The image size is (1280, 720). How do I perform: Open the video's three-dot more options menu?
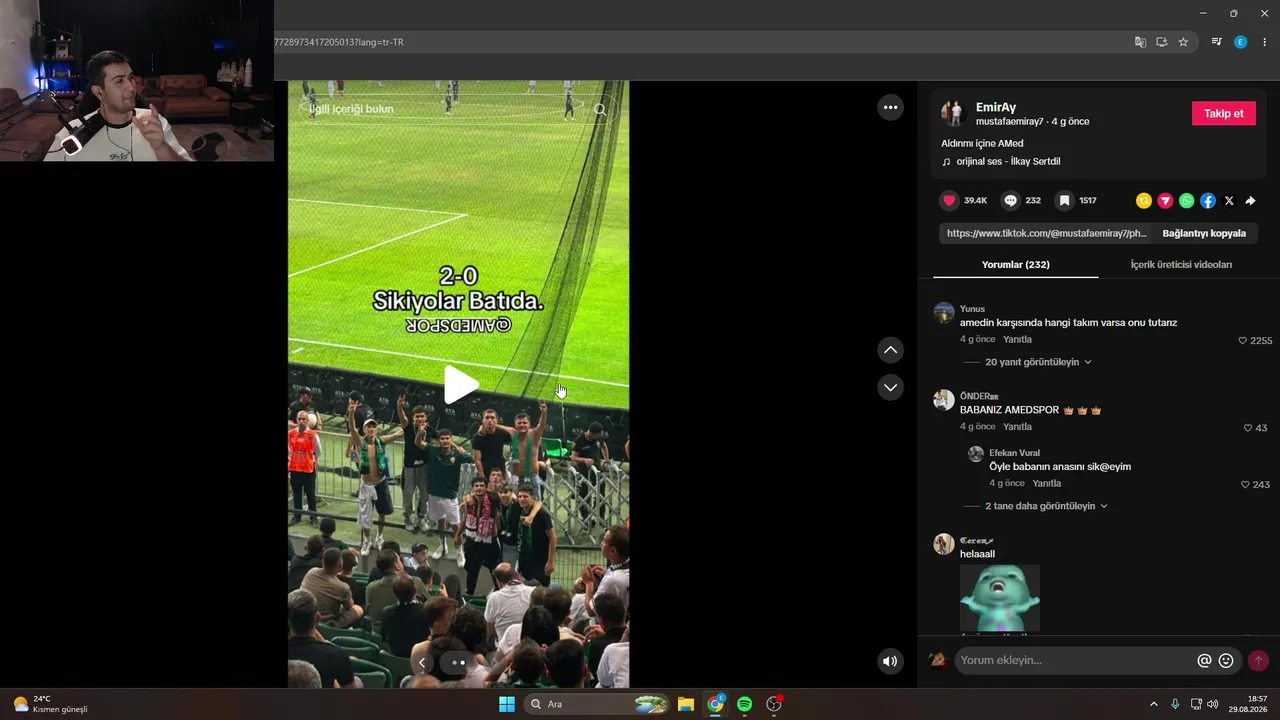890,108
